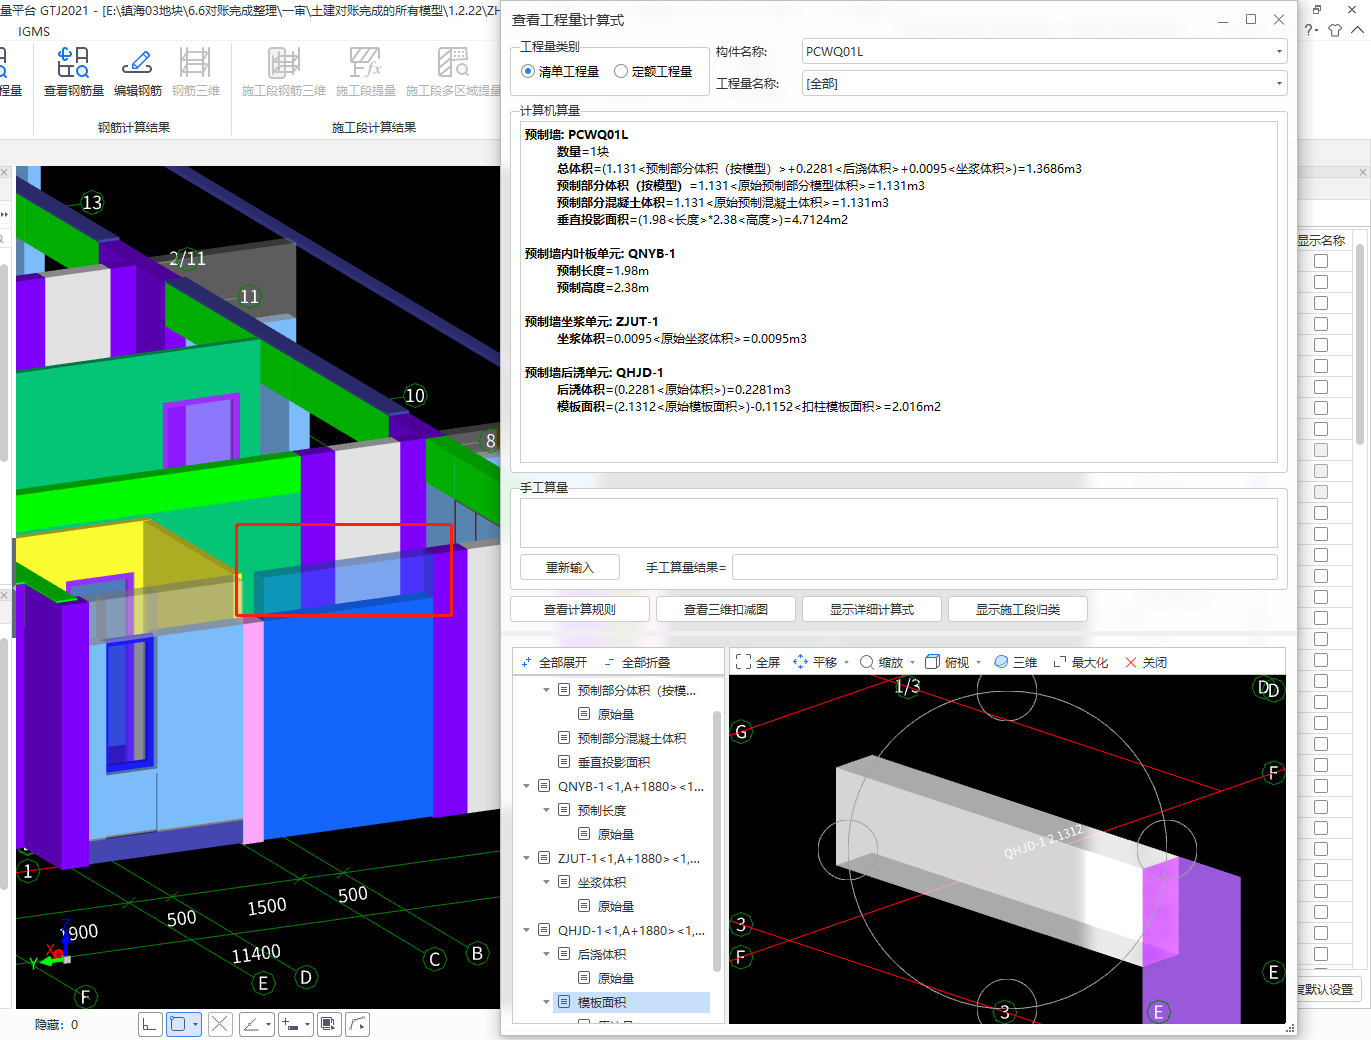Collapse the QNYB-1 tree node
Image resolution: width=1371 pixels, height=1040 pixels.
[527, 786]
